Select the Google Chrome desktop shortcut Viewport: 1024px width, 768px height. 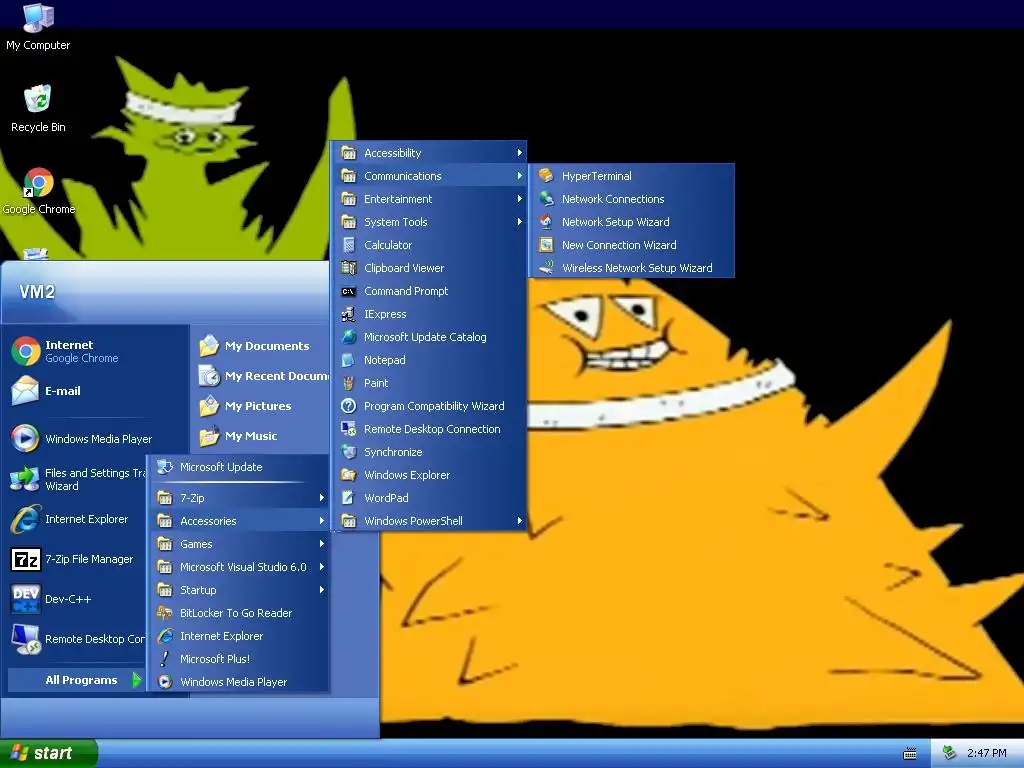39,191
